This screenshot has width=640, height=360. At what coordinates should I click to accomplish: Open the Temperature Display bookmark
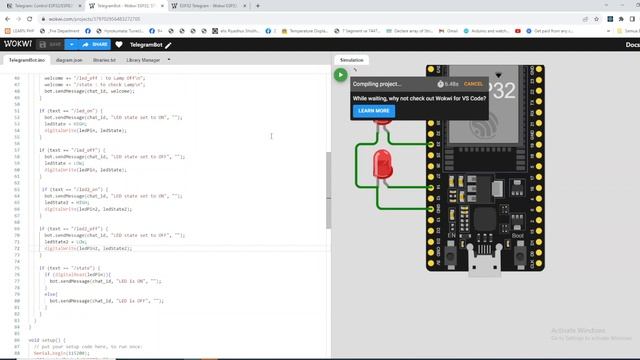coord(304,31)
